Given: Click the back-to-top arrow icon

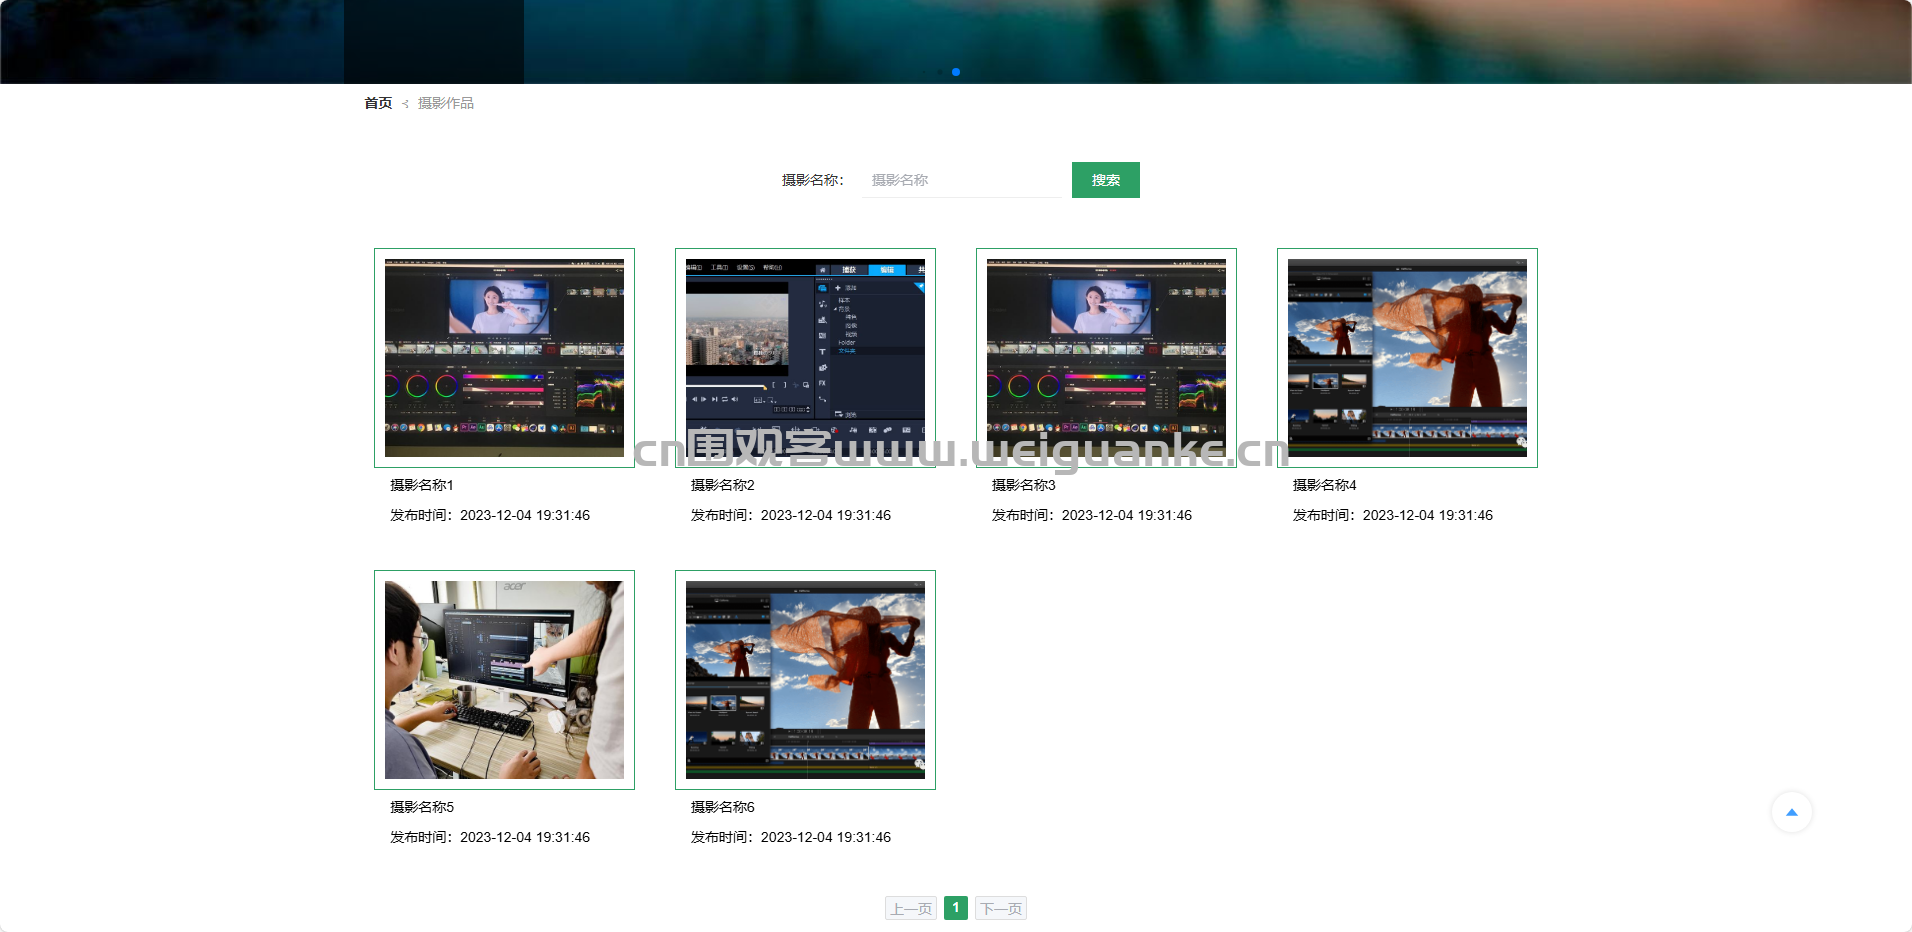Looking at the screenshot, I should [x=1791, y=812].
